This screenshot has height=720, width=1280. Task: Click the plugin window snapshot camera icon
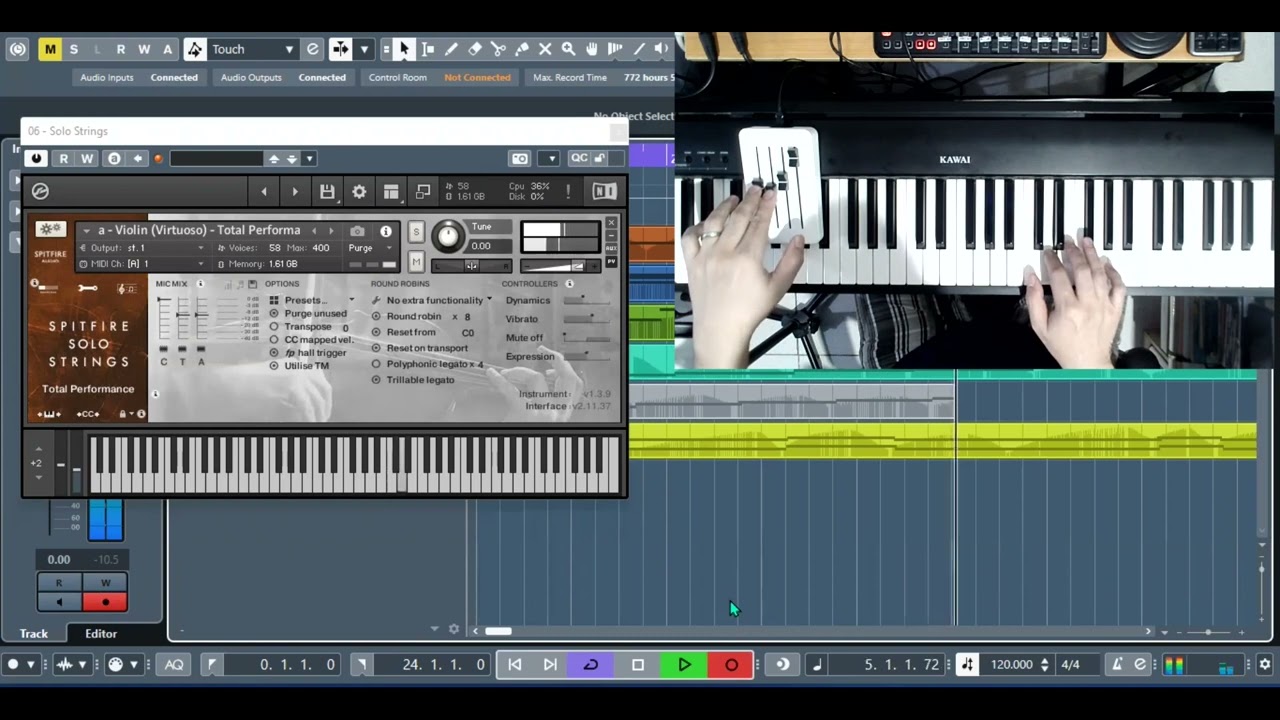coord(519,158)
